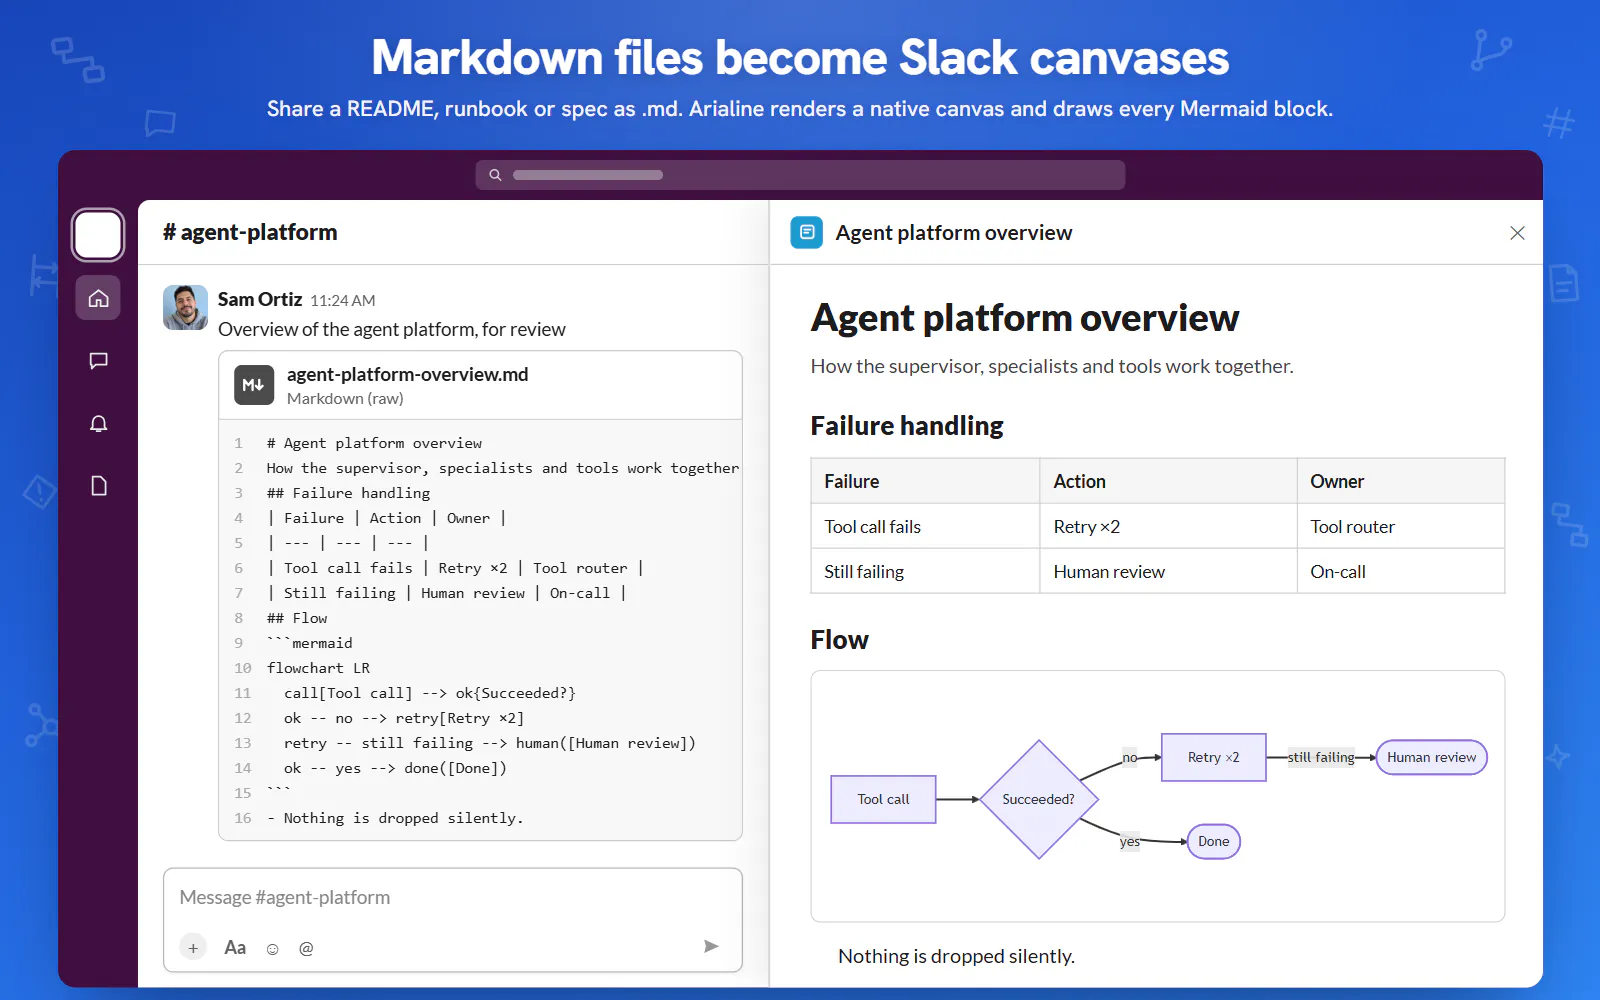Click the Action column header
The width and height of the screenshot is (1600, 1000).
1168,481
